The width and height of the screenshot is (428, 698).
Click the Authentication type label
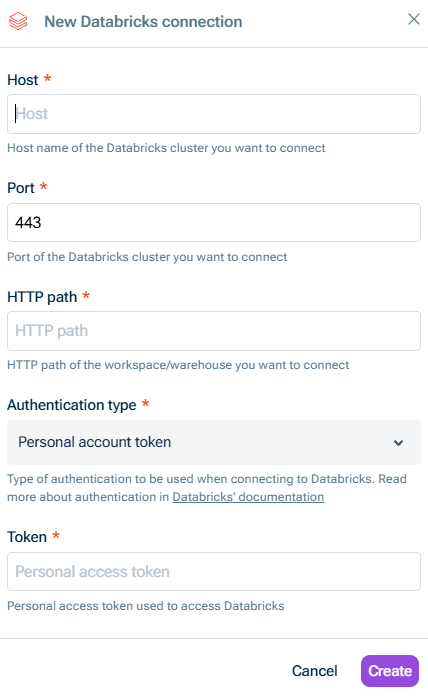[x=72, y=405]
